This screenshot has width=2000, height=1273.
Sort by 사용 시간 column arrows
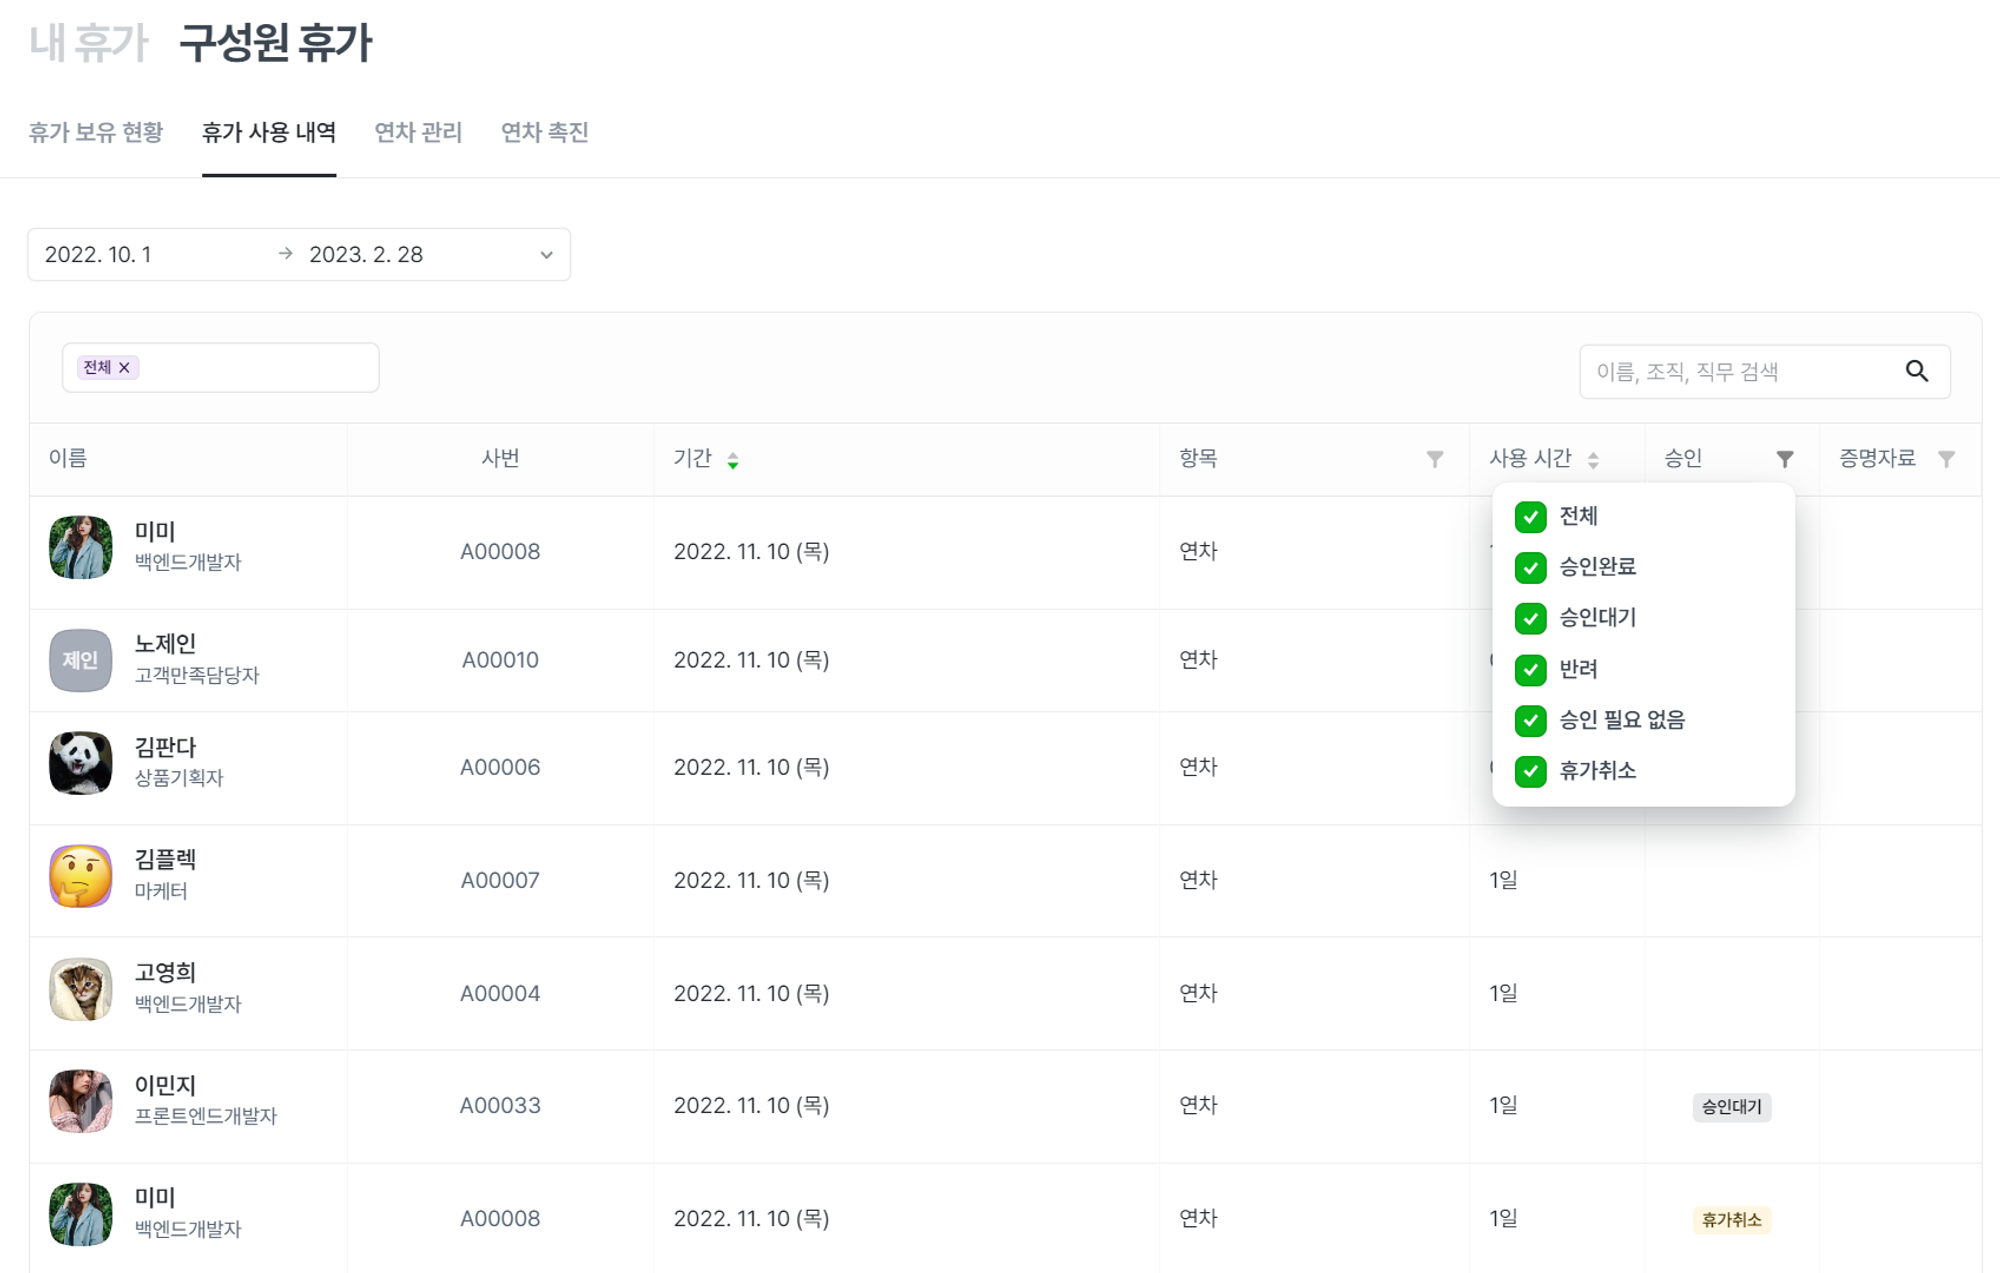click(x=1593, y=460)
